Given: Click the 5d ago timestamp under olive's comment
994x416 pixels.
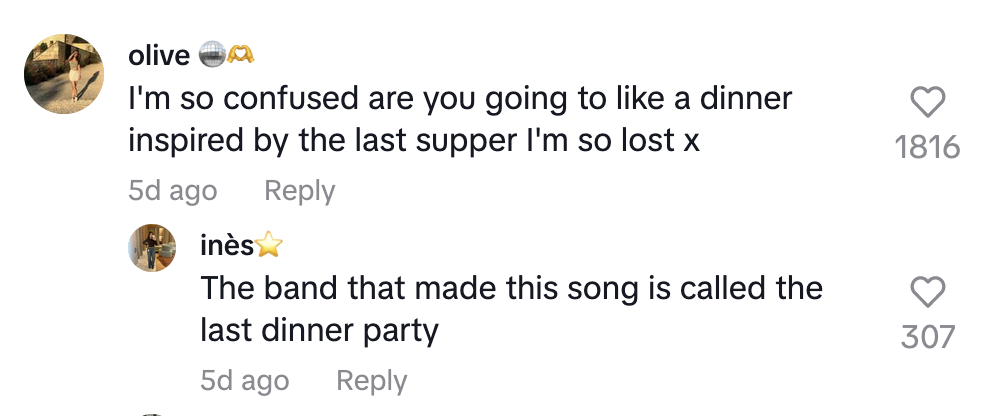Looking at the screenshot, I should (172, 191).
